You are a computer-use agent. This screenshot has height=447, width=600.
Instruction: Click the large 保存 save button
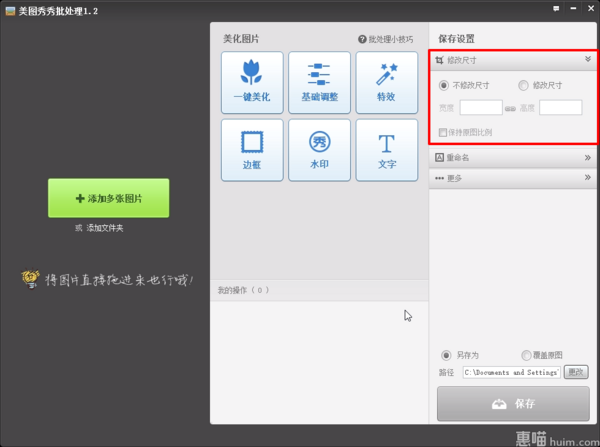pyautogui.click(x=513, y=404)
